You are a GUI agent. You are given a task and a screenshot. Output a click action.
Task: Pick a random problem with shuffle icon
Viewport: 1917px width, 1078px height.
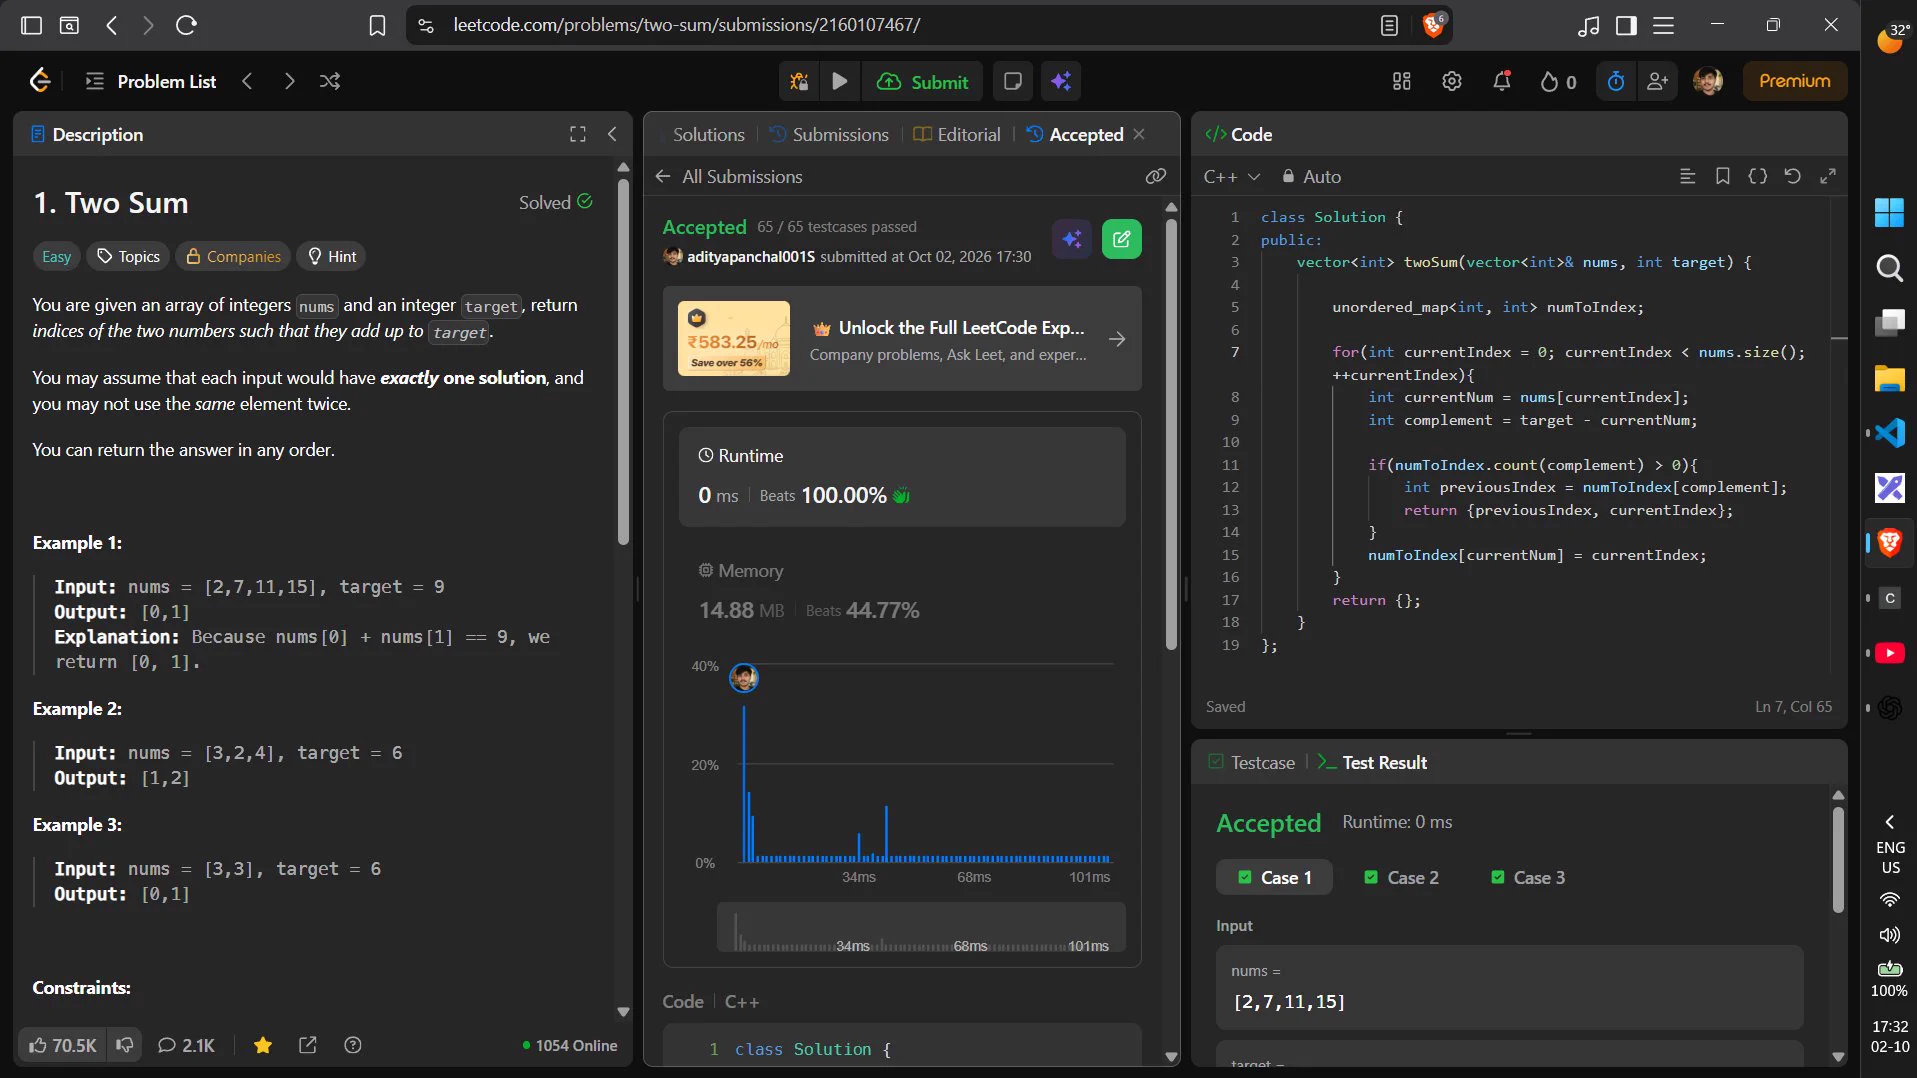tap(330, 81)
